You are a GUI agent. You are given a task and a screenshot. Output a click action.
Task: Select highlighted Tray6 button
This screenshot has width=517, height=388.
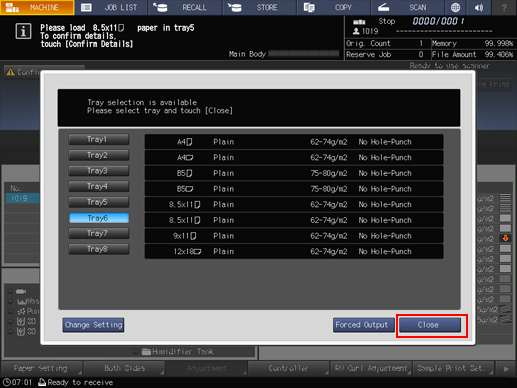click(99, 218)
